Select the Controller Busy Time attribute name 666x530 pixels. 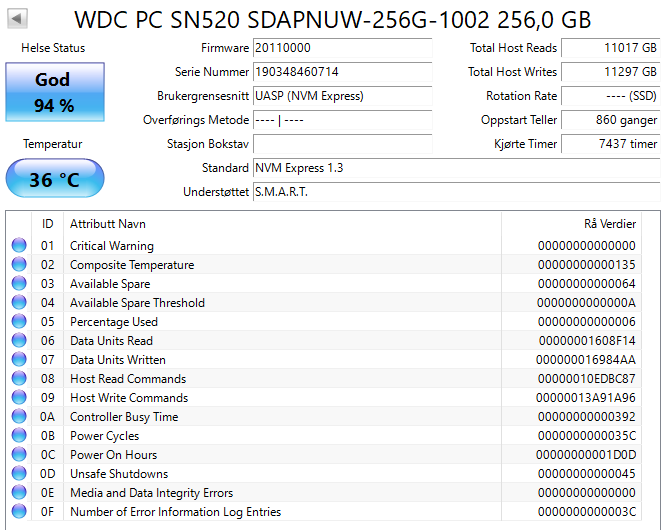click(x=124, y=417)
